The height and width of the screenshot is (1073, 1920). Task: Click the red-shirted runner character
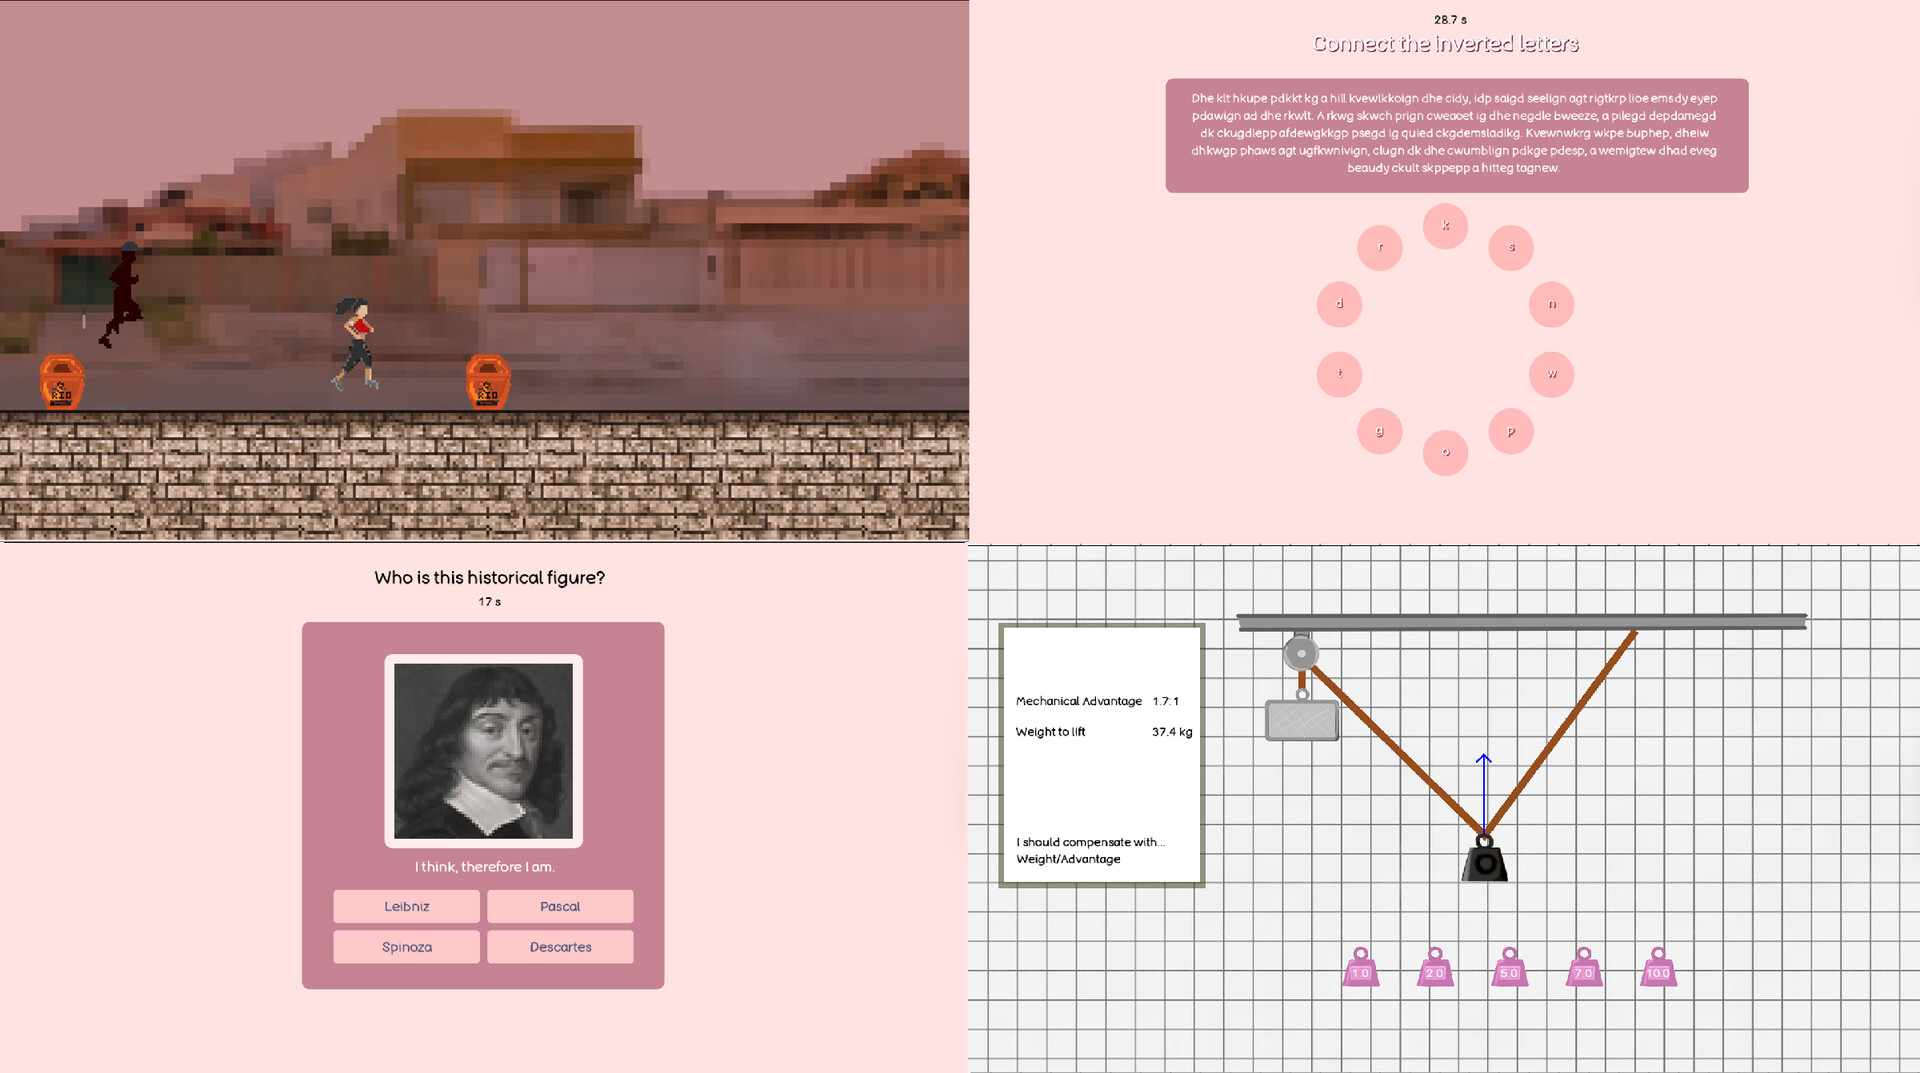tap(356, 343)
